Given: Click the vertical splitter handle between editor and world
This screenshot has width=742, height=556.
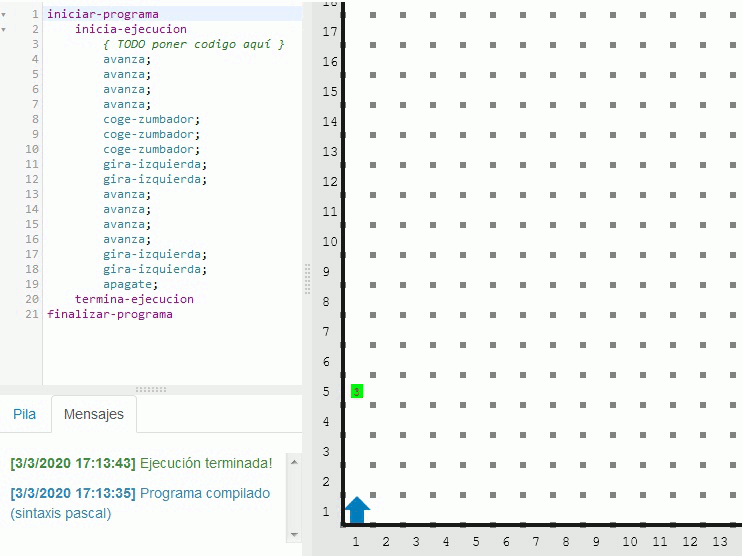Looking at the screenshot, I should [x=307, y=279].
